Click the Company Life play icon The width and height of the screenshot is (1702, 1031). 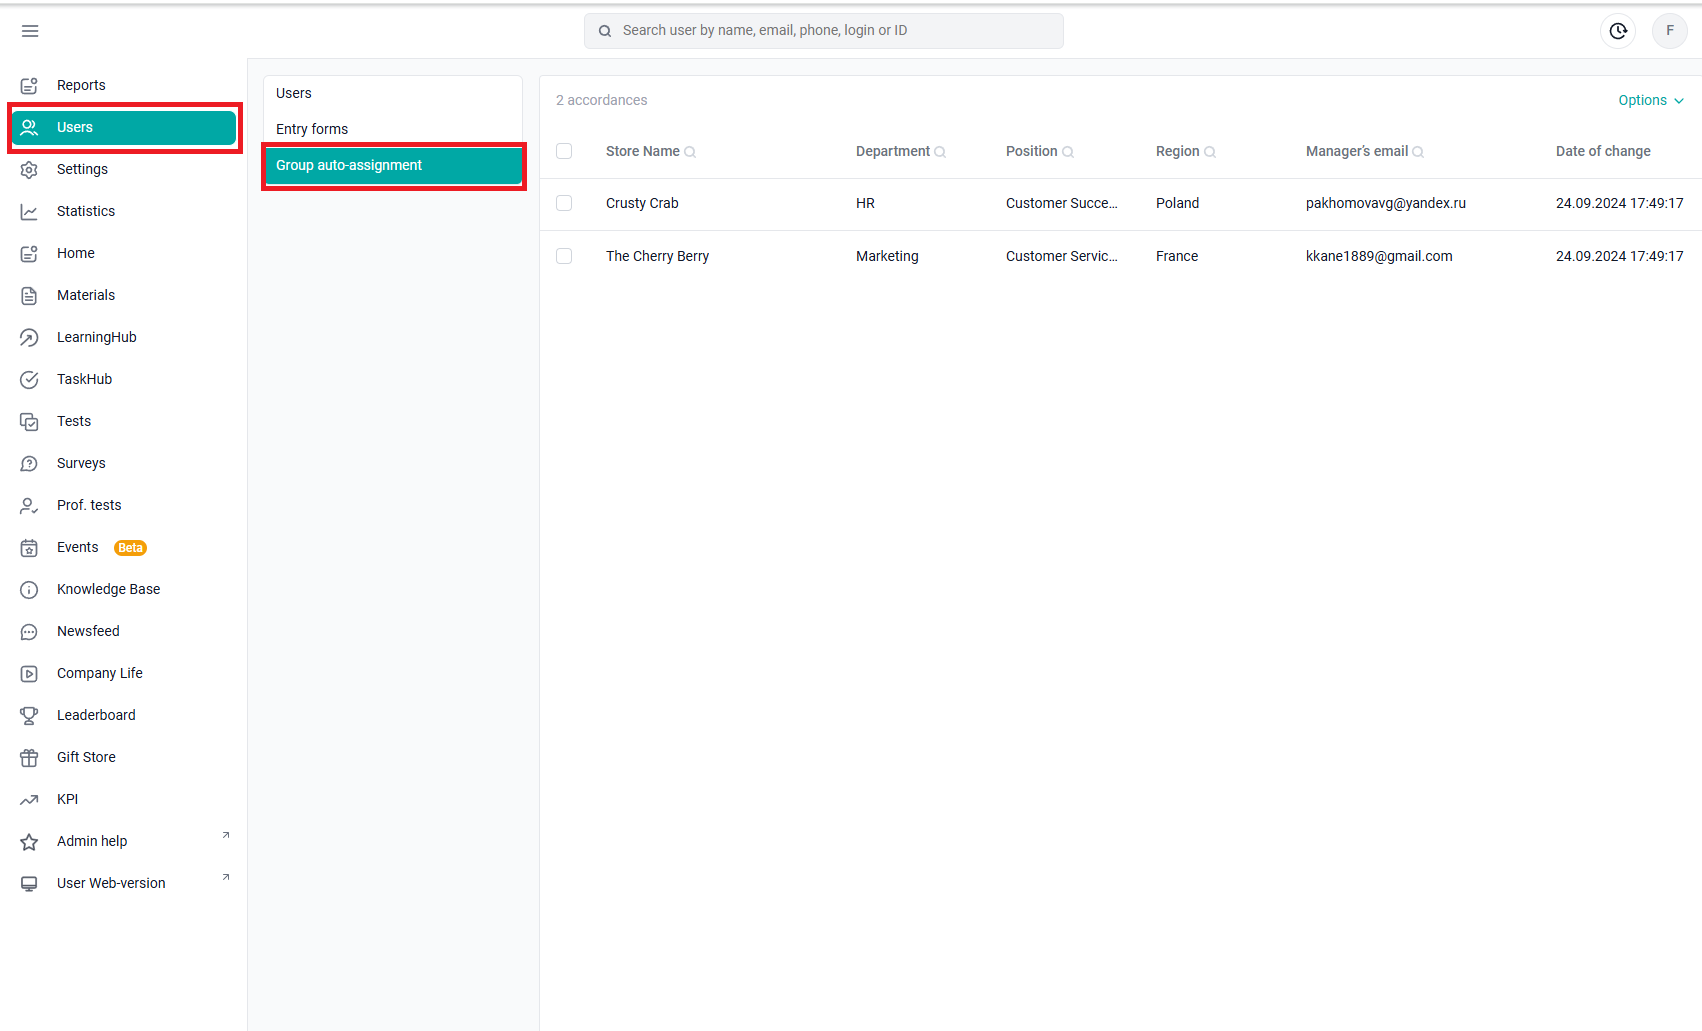pos(29,674)
